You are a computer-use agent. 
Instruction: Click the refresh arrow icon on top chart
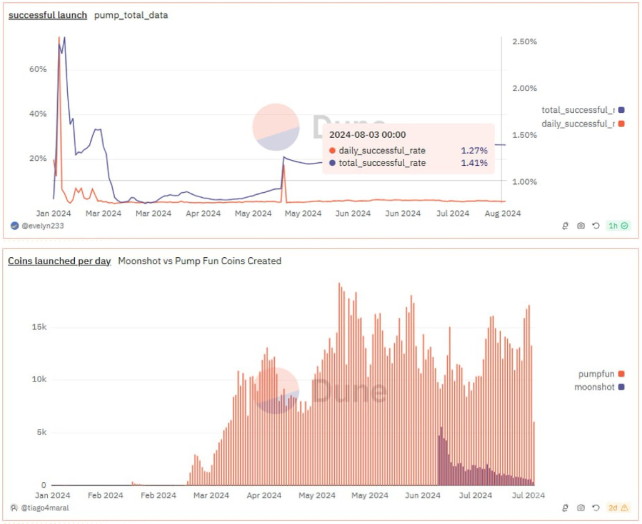point(596,226)
